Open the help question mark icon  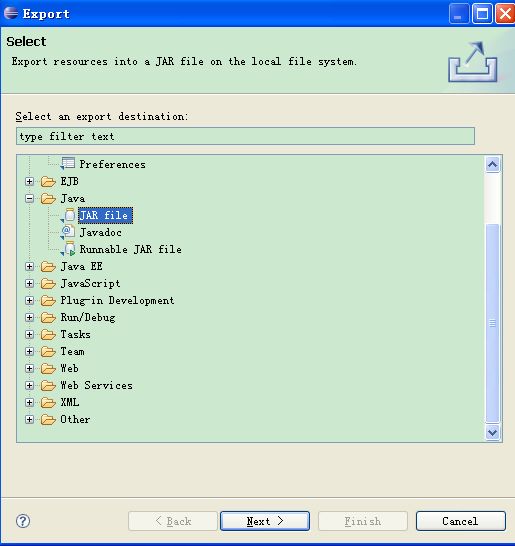(x=23, y=521)
